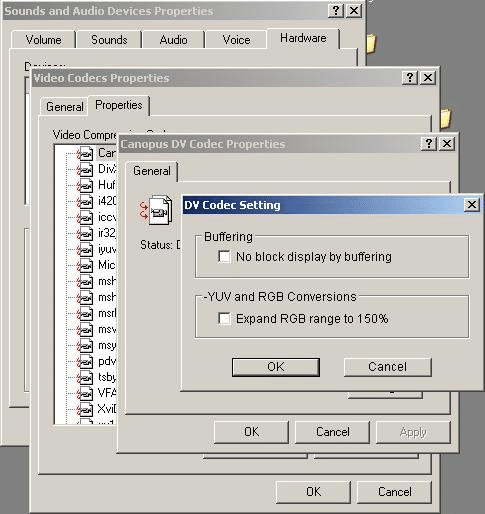Click help button of Canopus DV Codec Properties
Image resolution: width=485 pixels, height=514 pixels.
[429, 144]
